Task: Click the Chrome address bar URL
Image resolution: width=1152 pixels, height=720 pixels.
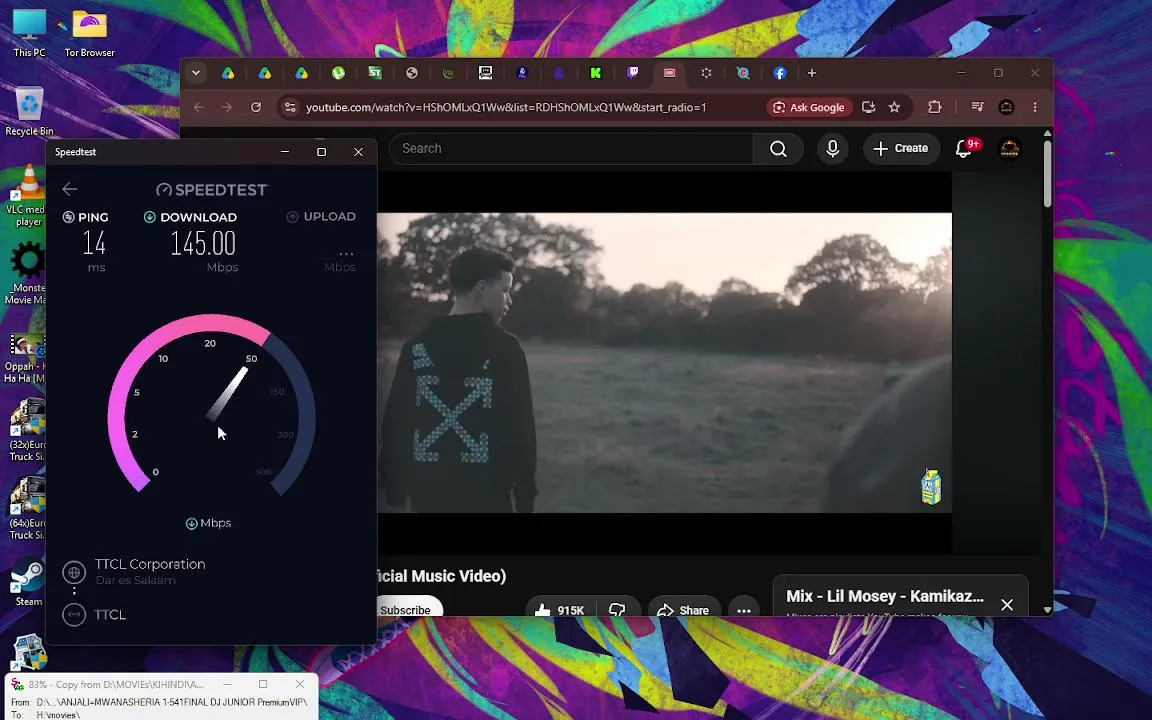Action: pyautogui.click(x=506, y=107)
